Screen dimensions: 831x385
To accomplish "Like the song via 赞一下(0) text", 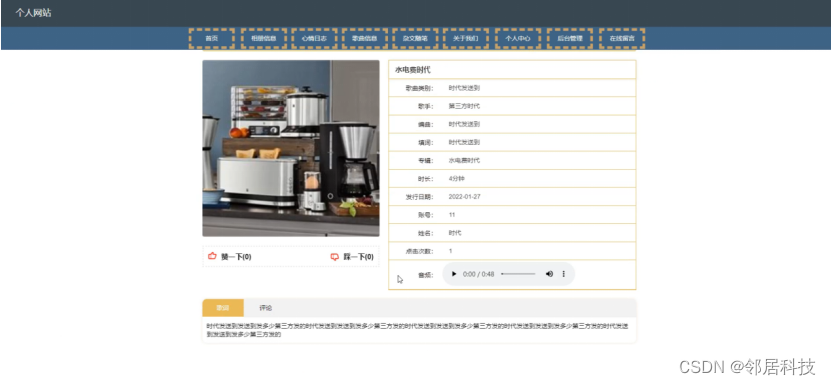I will 236,257.
